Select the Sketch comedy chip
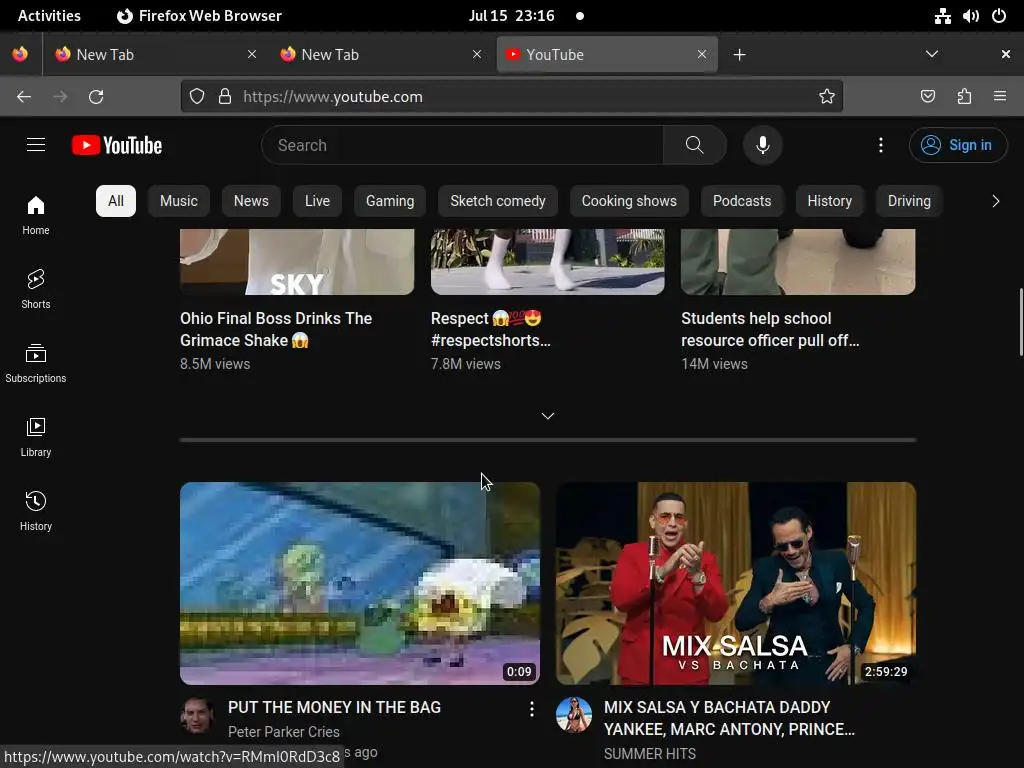The width and height of the screenshot is (1024, 768). (x=498, y=201)
